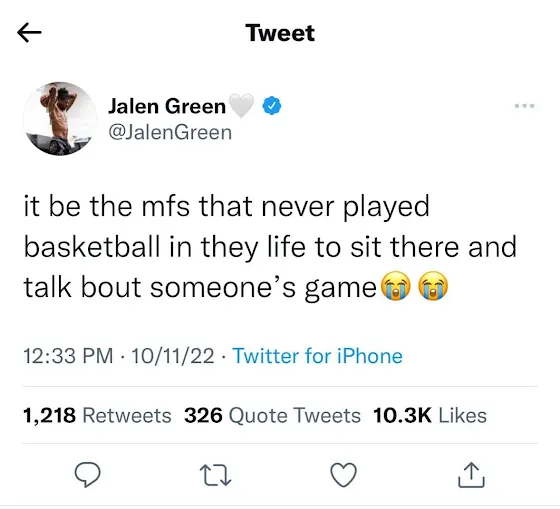Reply with the speech bubble icon
Screen dimensions: 560x509
click(x=88, y=475)
